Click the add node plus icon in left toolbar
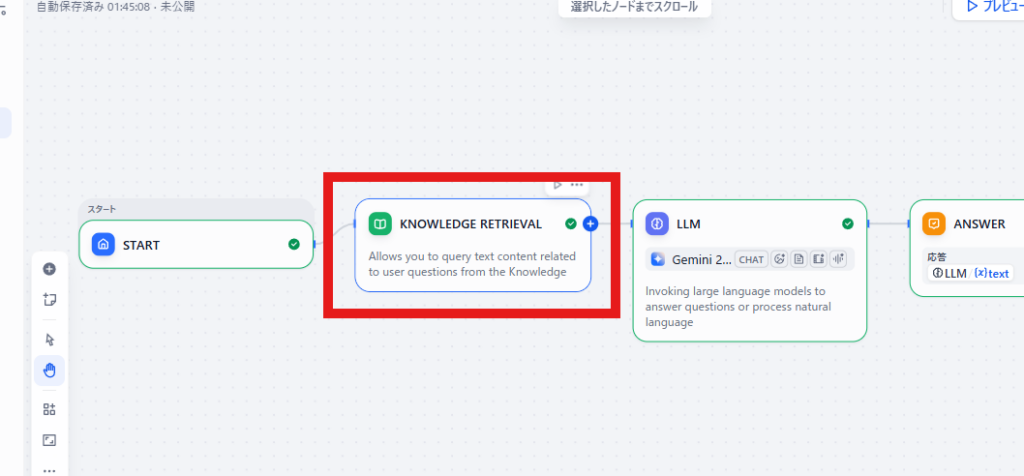The image size is (1024, 476). point(49,268)
